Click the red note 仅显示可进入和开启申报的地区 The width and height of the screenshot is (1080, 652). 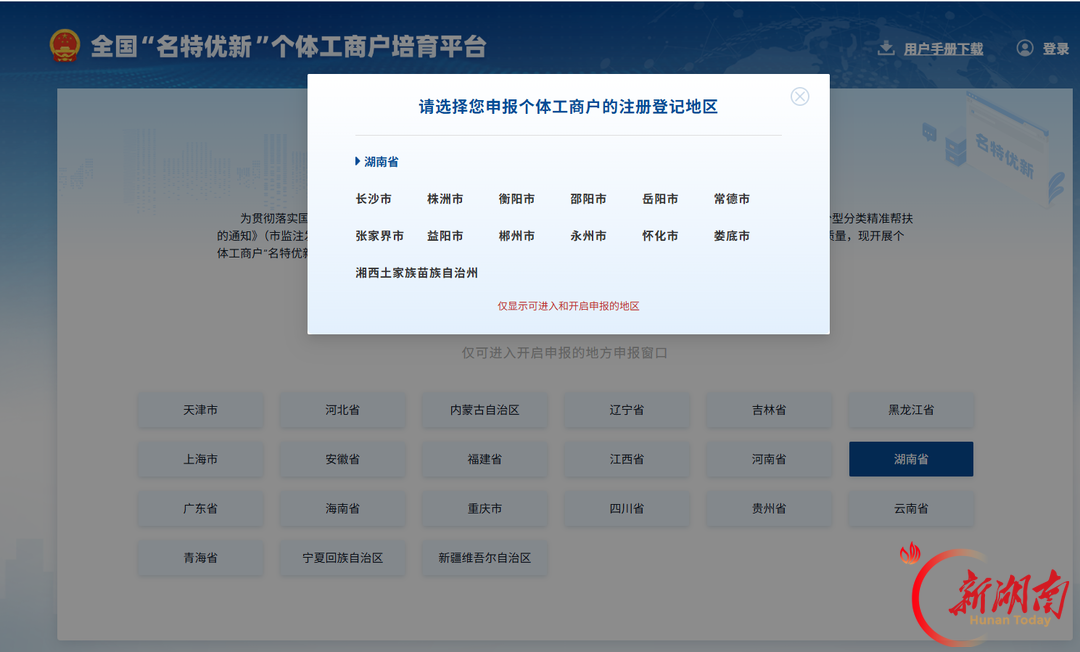(568, 306)
